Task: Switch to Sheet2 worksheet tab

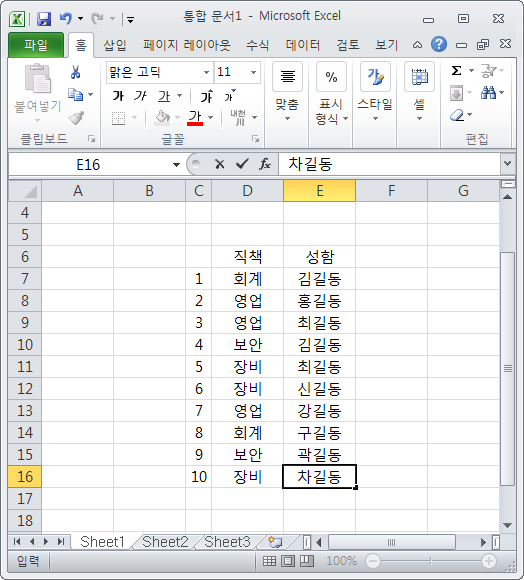Action: (x=165, y=542)
